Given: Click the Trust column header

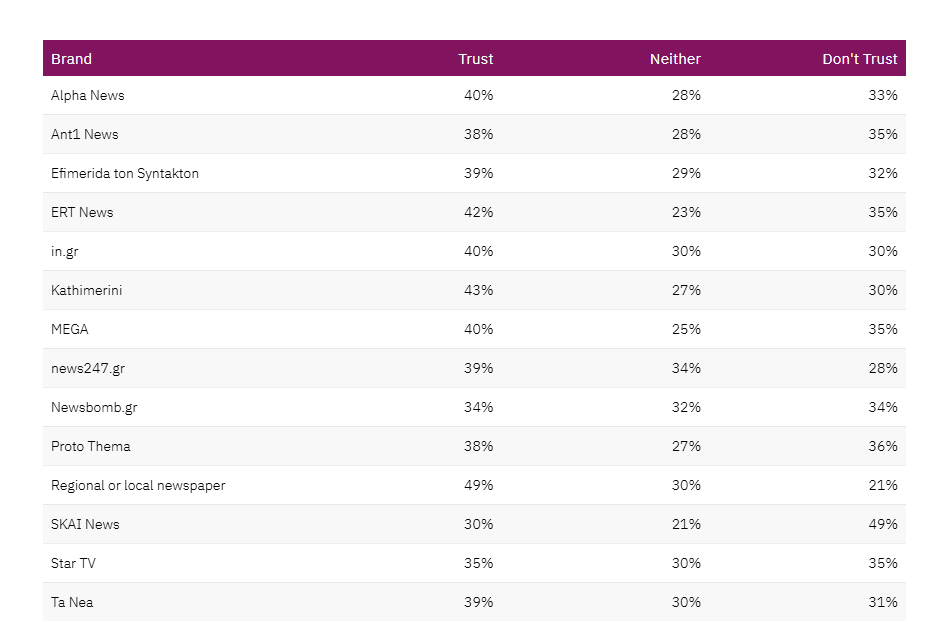Looking at the screenshot, I should coord(475,59).
